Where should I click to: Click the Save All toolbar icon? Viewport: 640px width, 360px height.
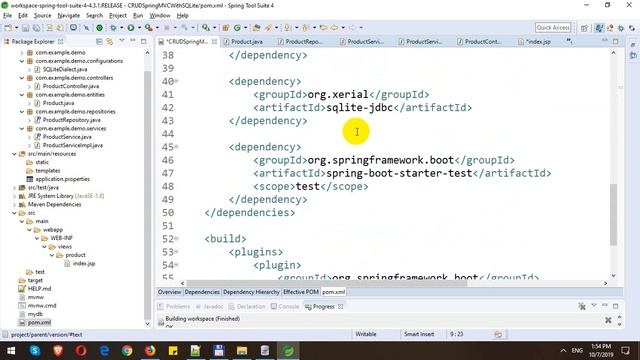[36, 28]
